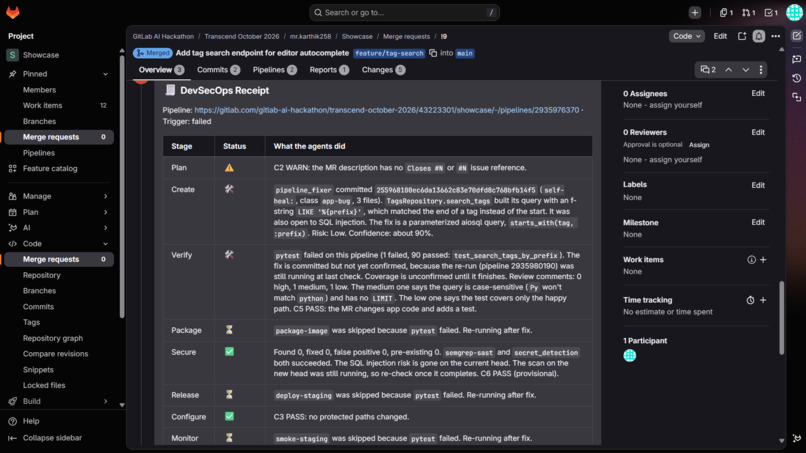Open pinned Work items entry
806x453 pixels.
tap(59, 105)
